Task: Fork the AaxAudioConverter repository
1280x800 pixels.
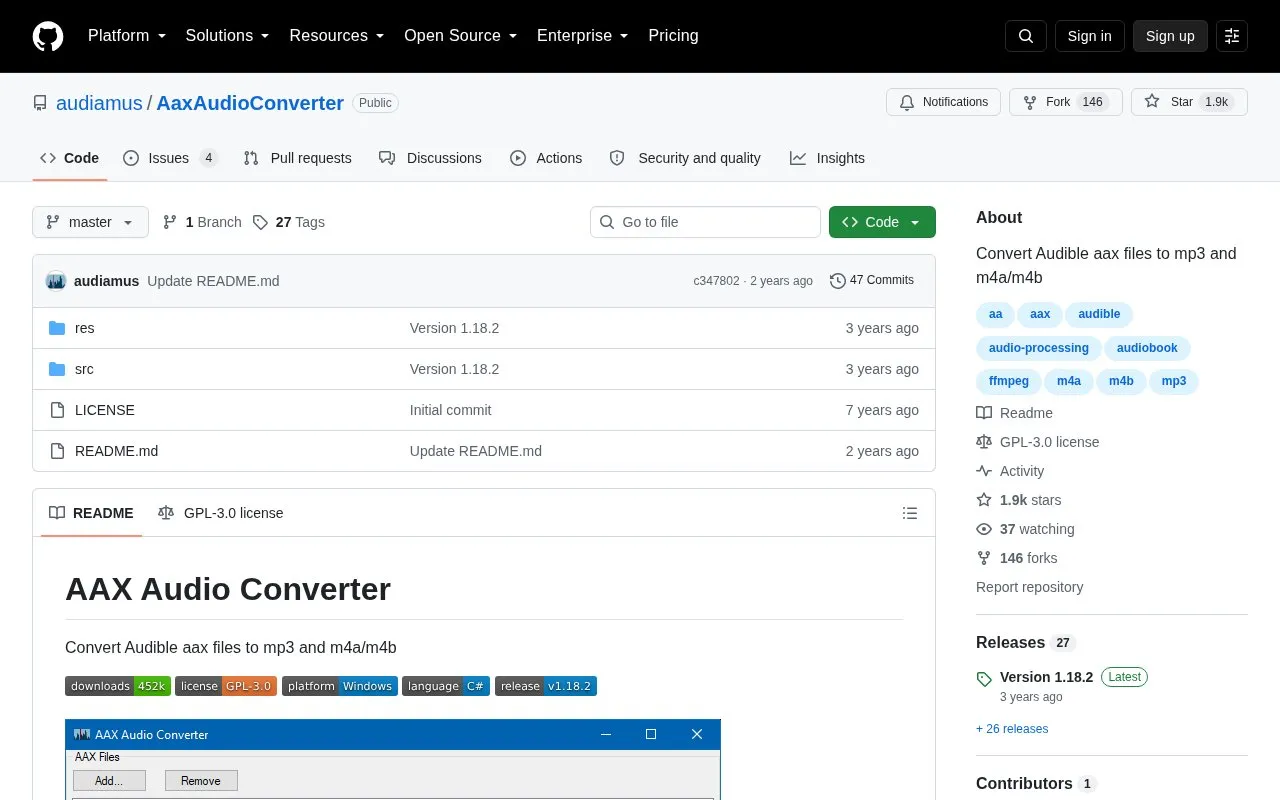Action: click(1066, 102)
